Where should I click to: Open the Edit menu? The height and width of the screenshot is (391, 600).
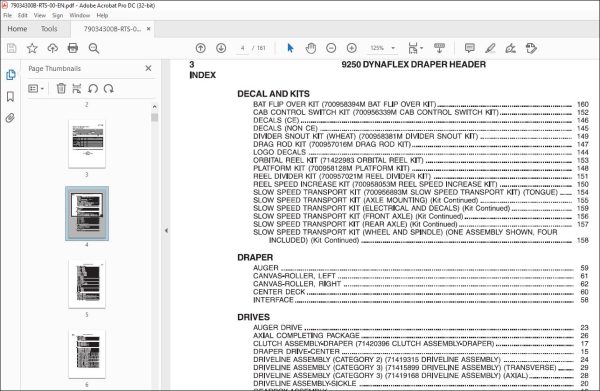pyautogui.click(x=23, y=15)
